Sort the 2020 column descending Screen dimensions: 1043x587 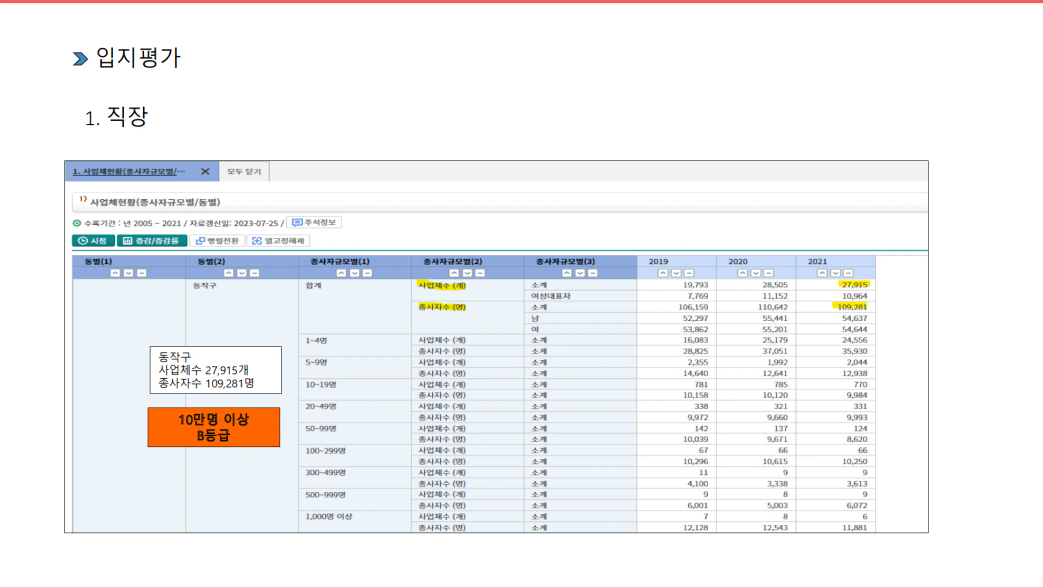coord(756,273)
